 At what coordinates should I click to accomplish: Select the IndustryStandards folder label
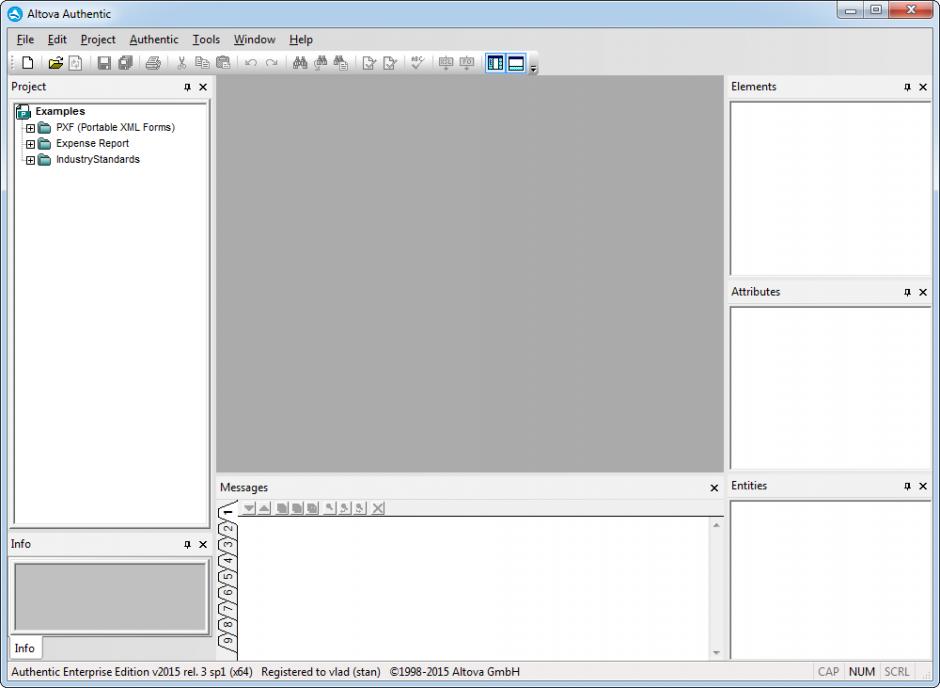[98, 159]
